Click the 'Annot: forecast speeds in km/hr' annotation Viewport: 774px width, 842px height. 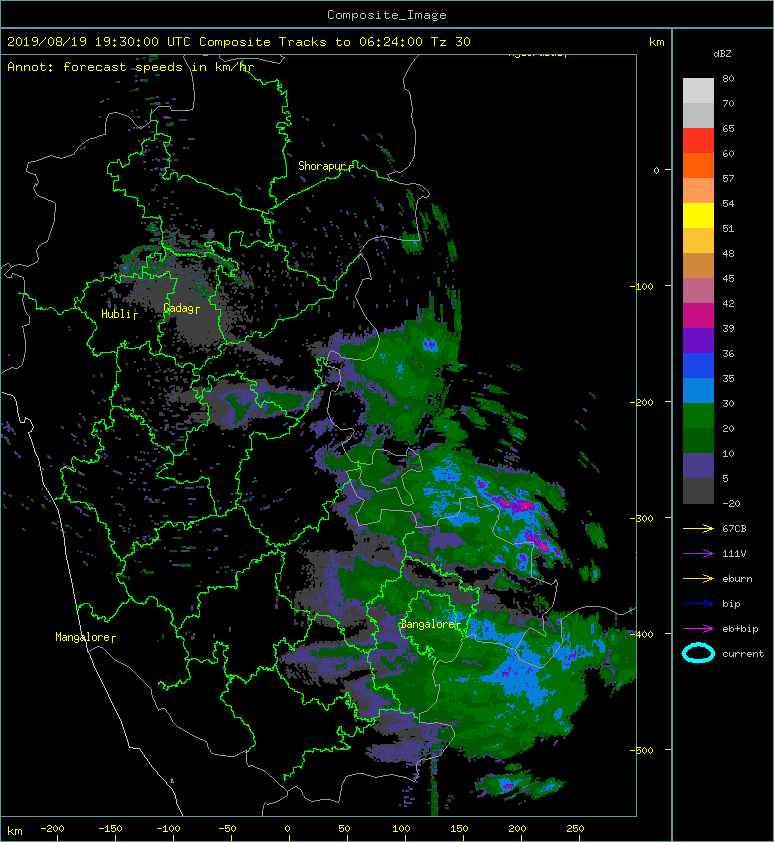(x=131, y=67)
